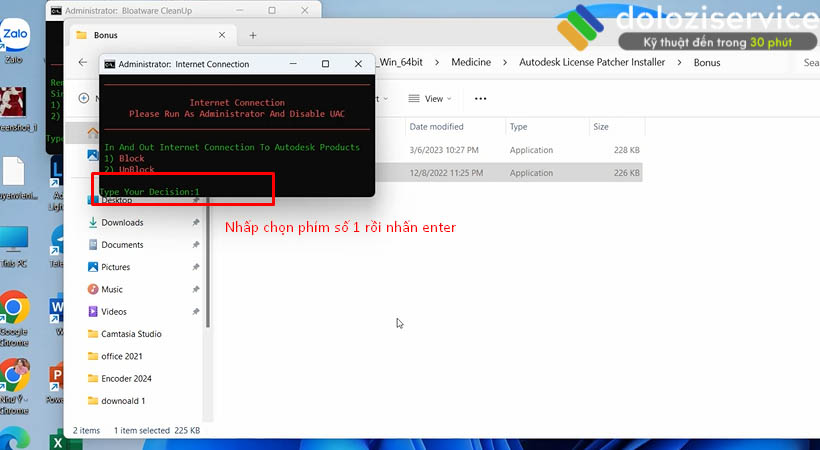Launch the Google Chrome desktop shortcut
Screen dimensions: 820x450
[x=14, y=310]
